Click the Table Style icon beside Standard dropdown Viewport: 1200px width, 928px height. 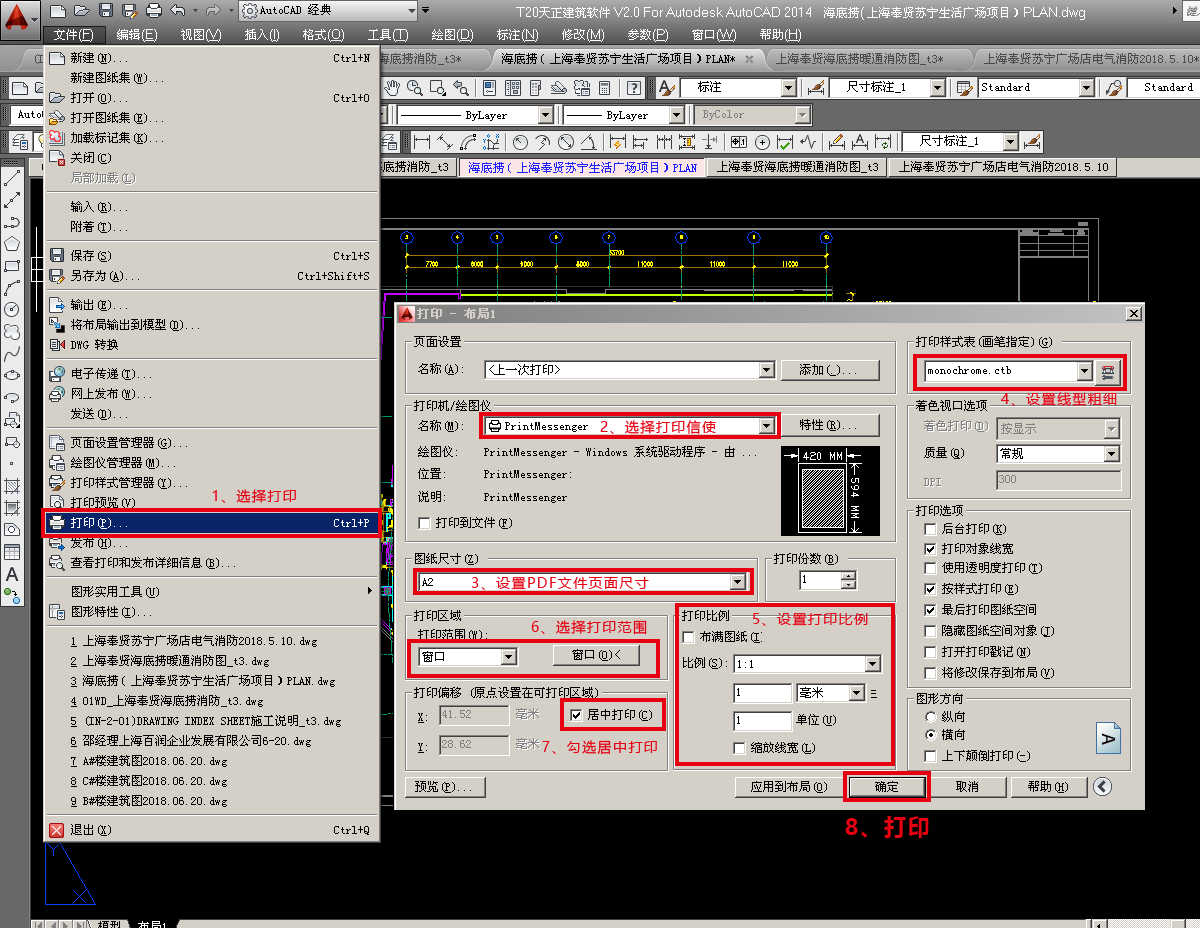coord(964,88)
